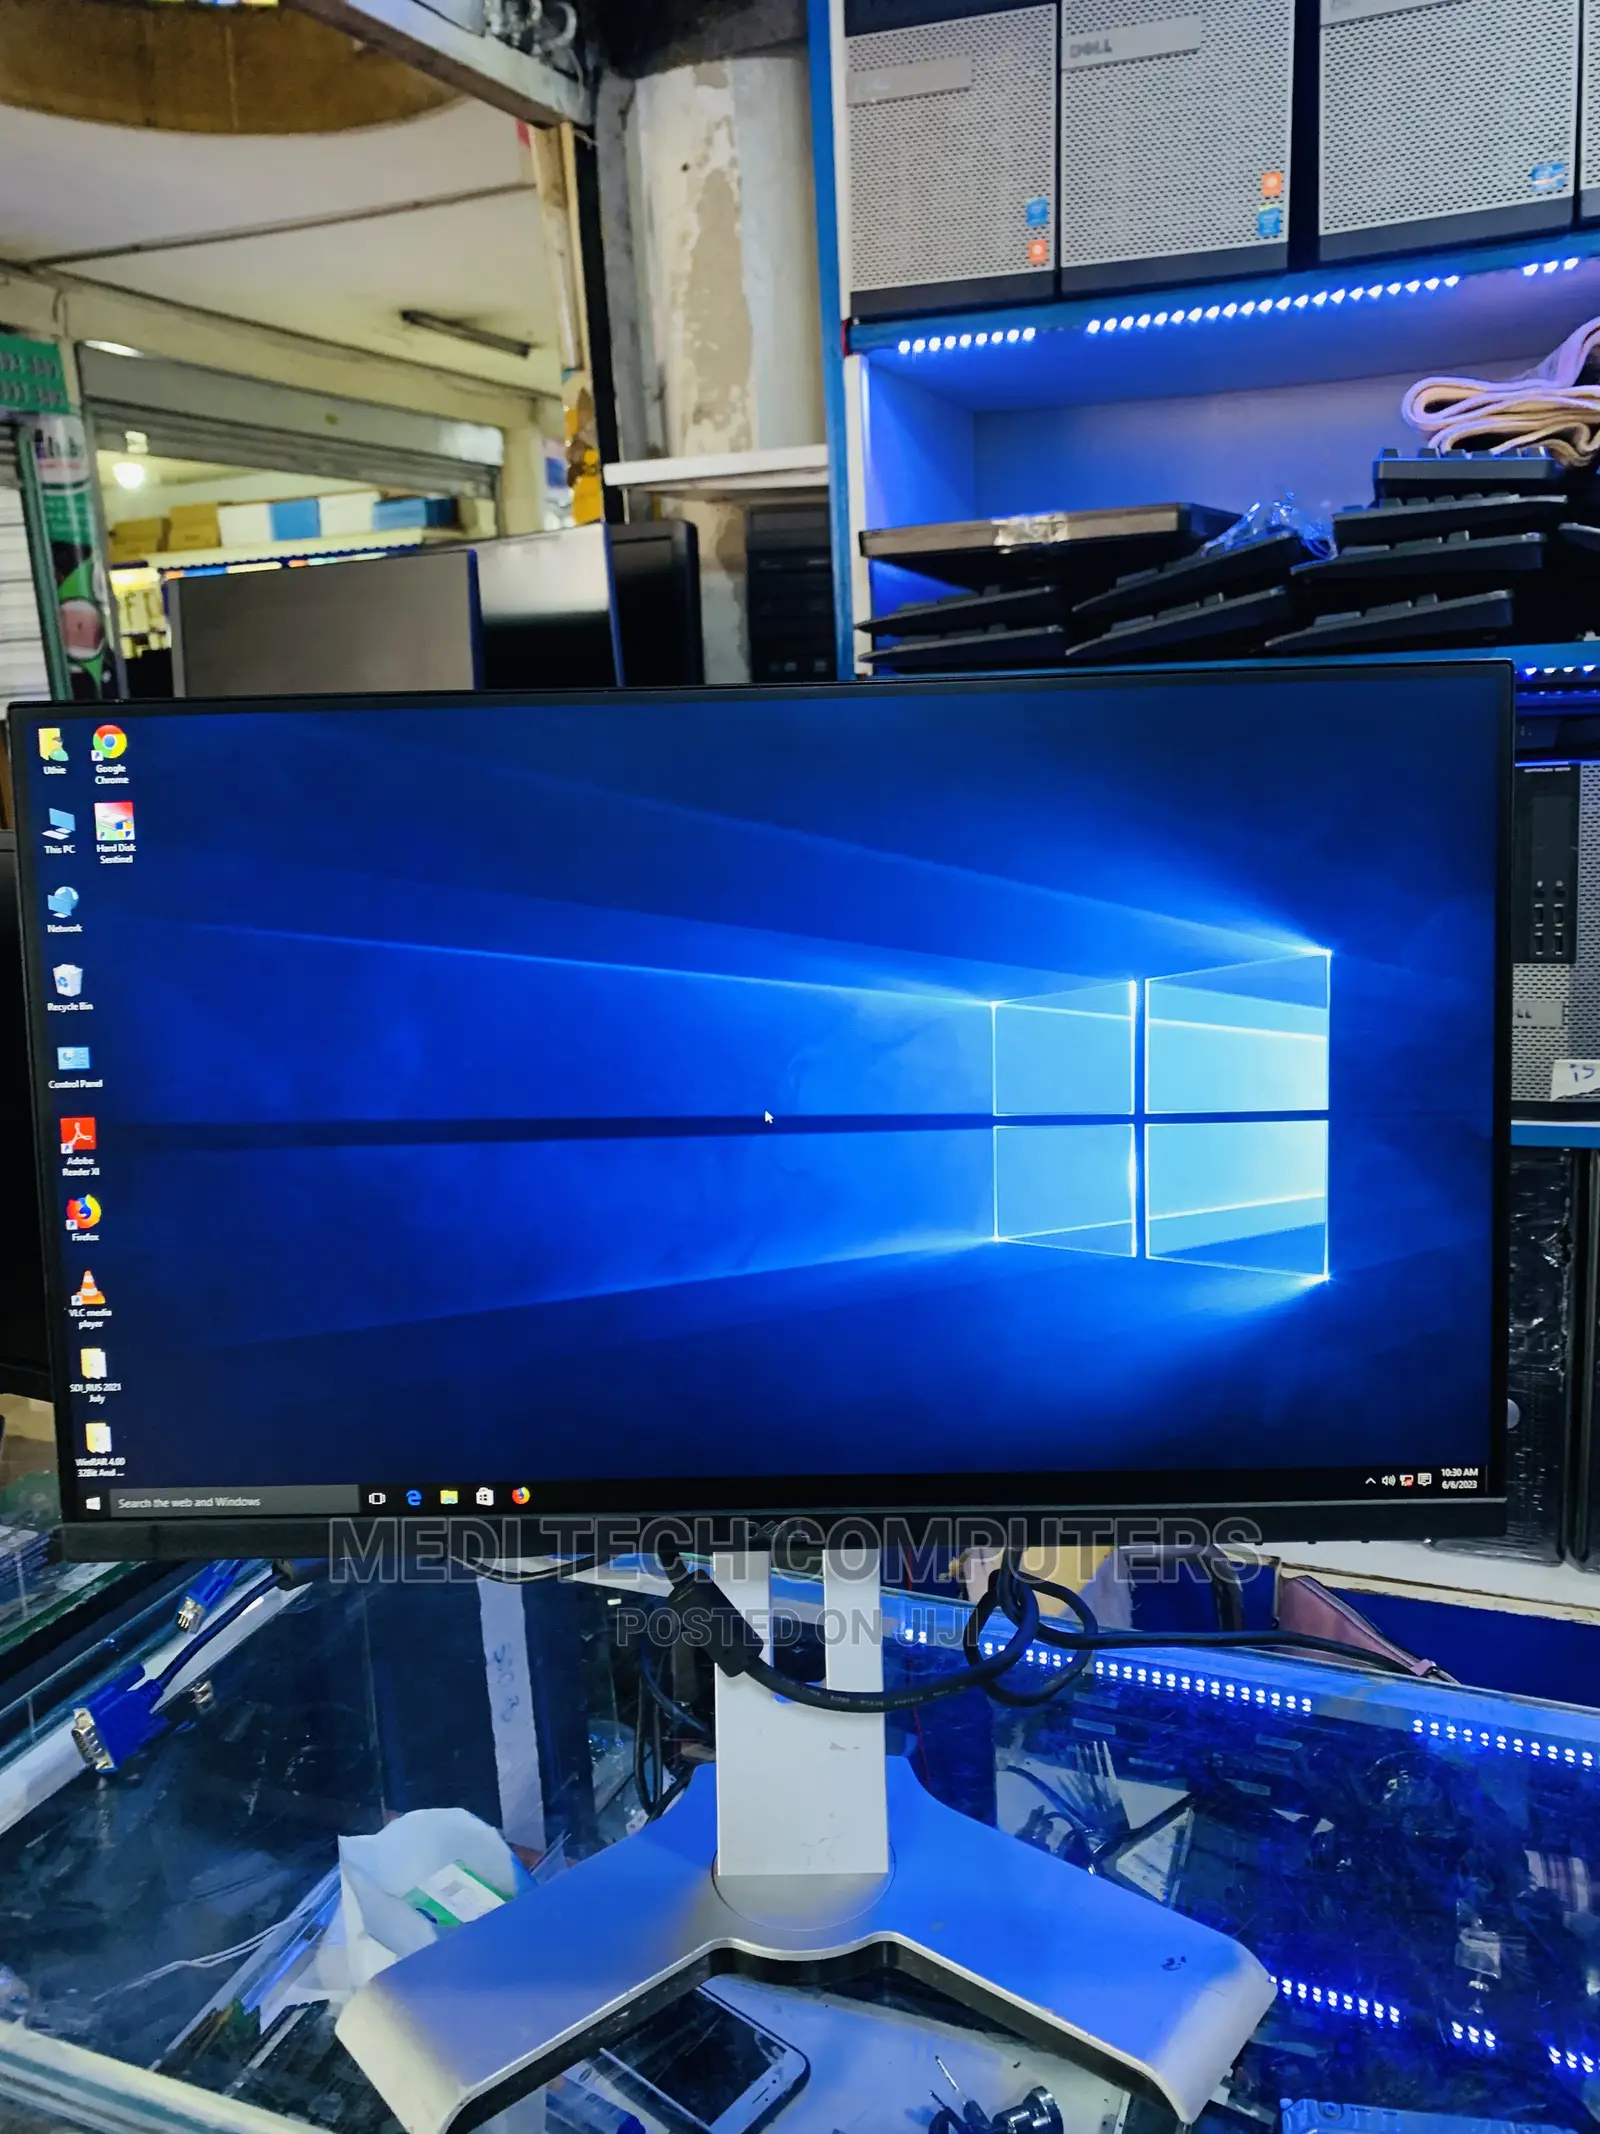Open Task View on the taskbar

pyautogui.click(x=377, y=1498)
